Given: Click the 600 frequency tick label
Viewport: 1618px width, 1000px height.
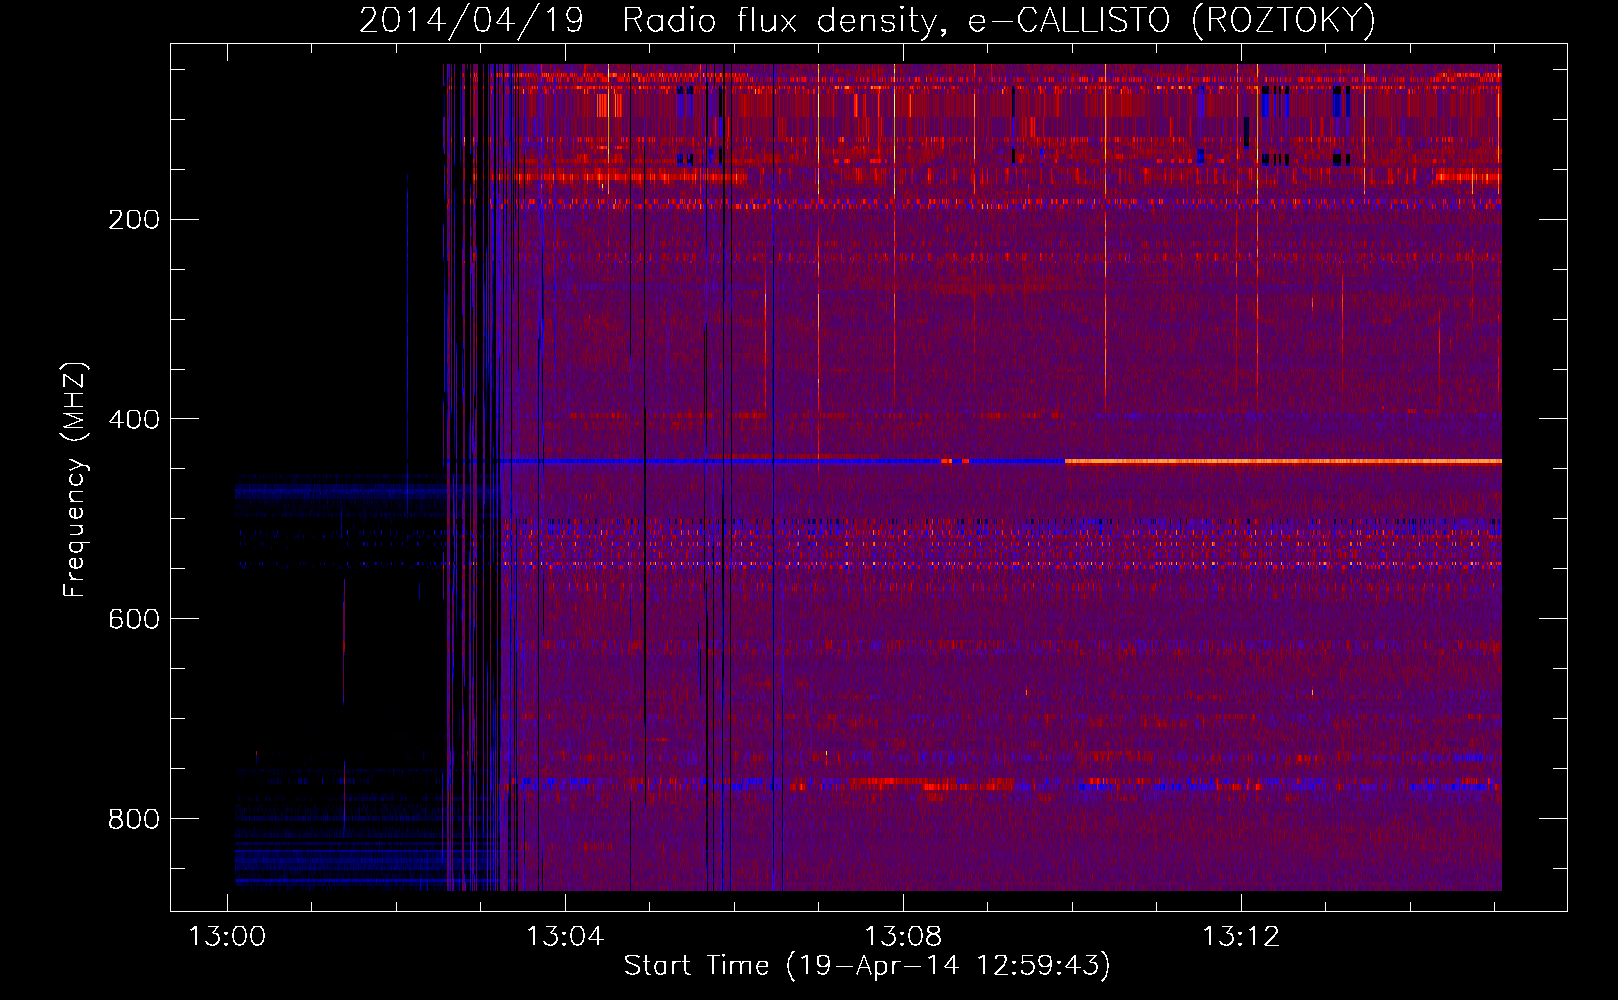Looking at the screenshot, I should (x=134, y=619).
